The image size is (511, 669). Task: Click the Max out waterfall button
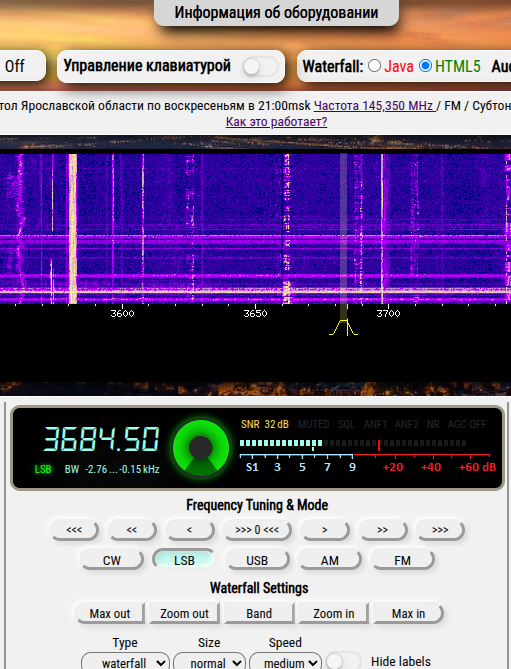pos(110,614)
